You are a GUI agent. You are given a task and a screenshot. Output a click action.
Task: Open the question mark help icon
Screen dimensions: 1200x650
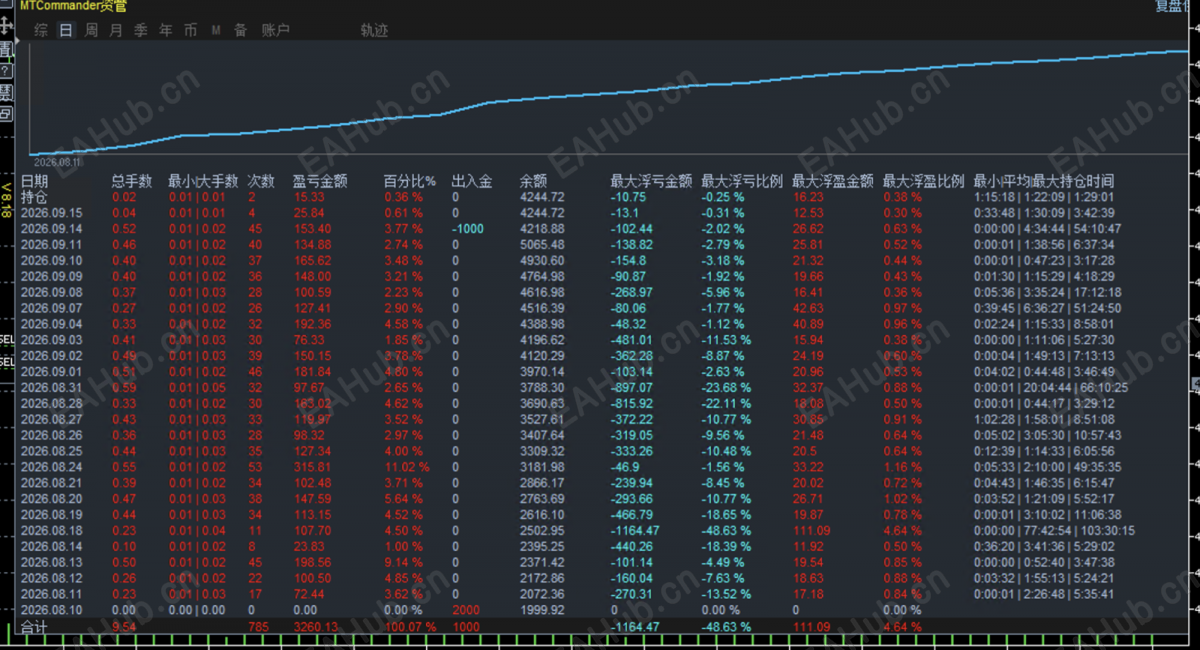click(6, 70)
